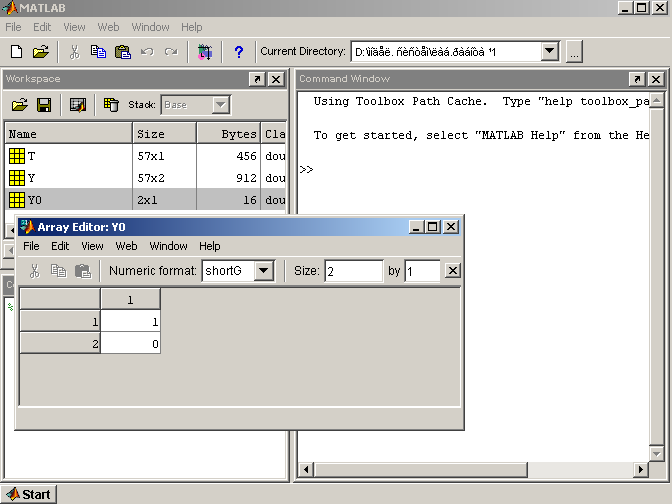This screenshot has height=504, width=672.
Task: Close the Array Editor toolbar X beside size fields
Action: [453, 271]
